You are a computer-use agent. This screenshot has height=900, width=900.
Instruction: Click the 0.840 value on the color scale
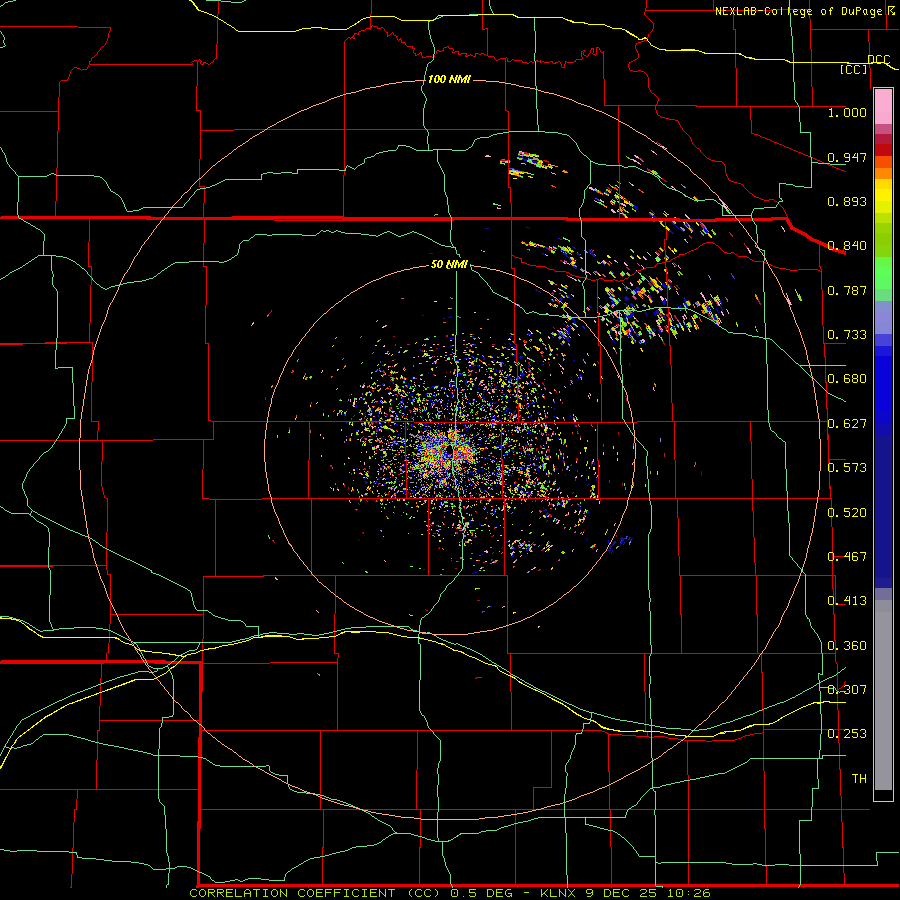847,246
